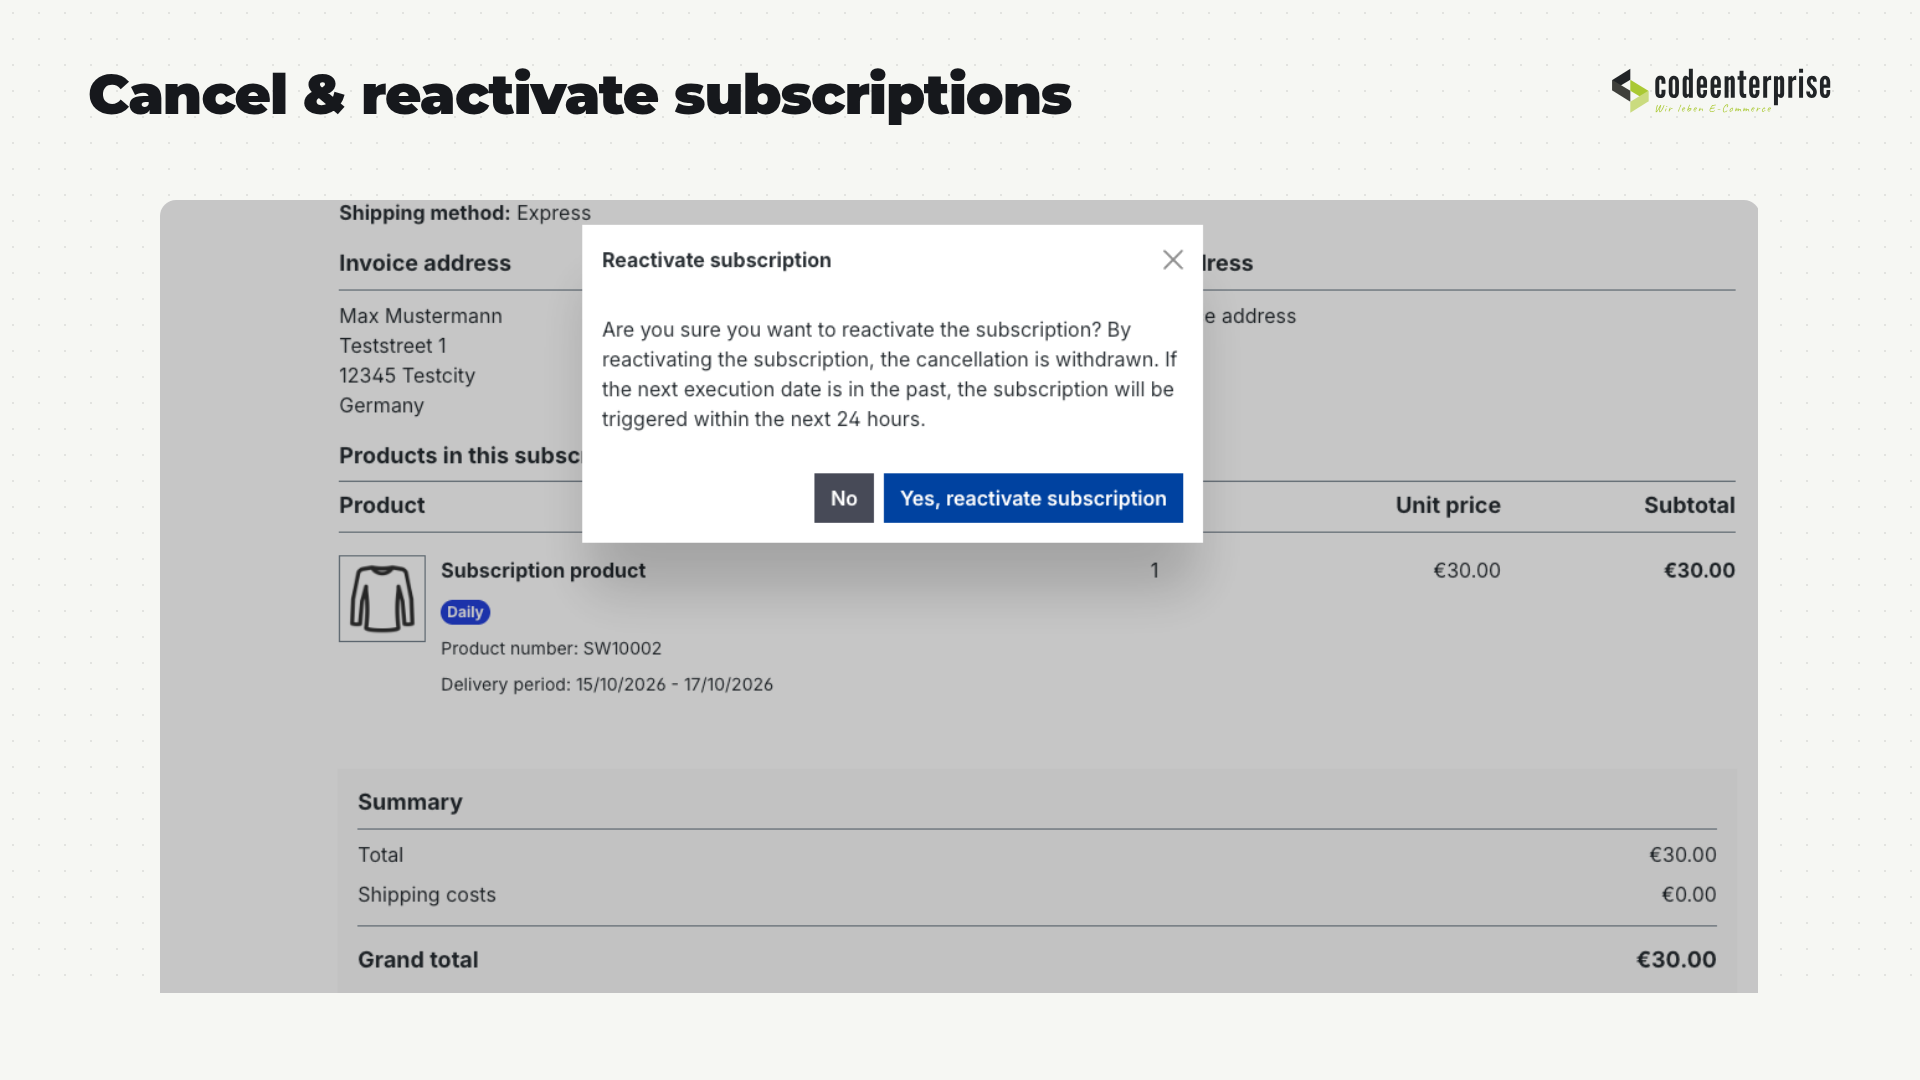1920x1080 pixels.
Task: Select the Teststreet 1 address line
Action: pos(392,346)
